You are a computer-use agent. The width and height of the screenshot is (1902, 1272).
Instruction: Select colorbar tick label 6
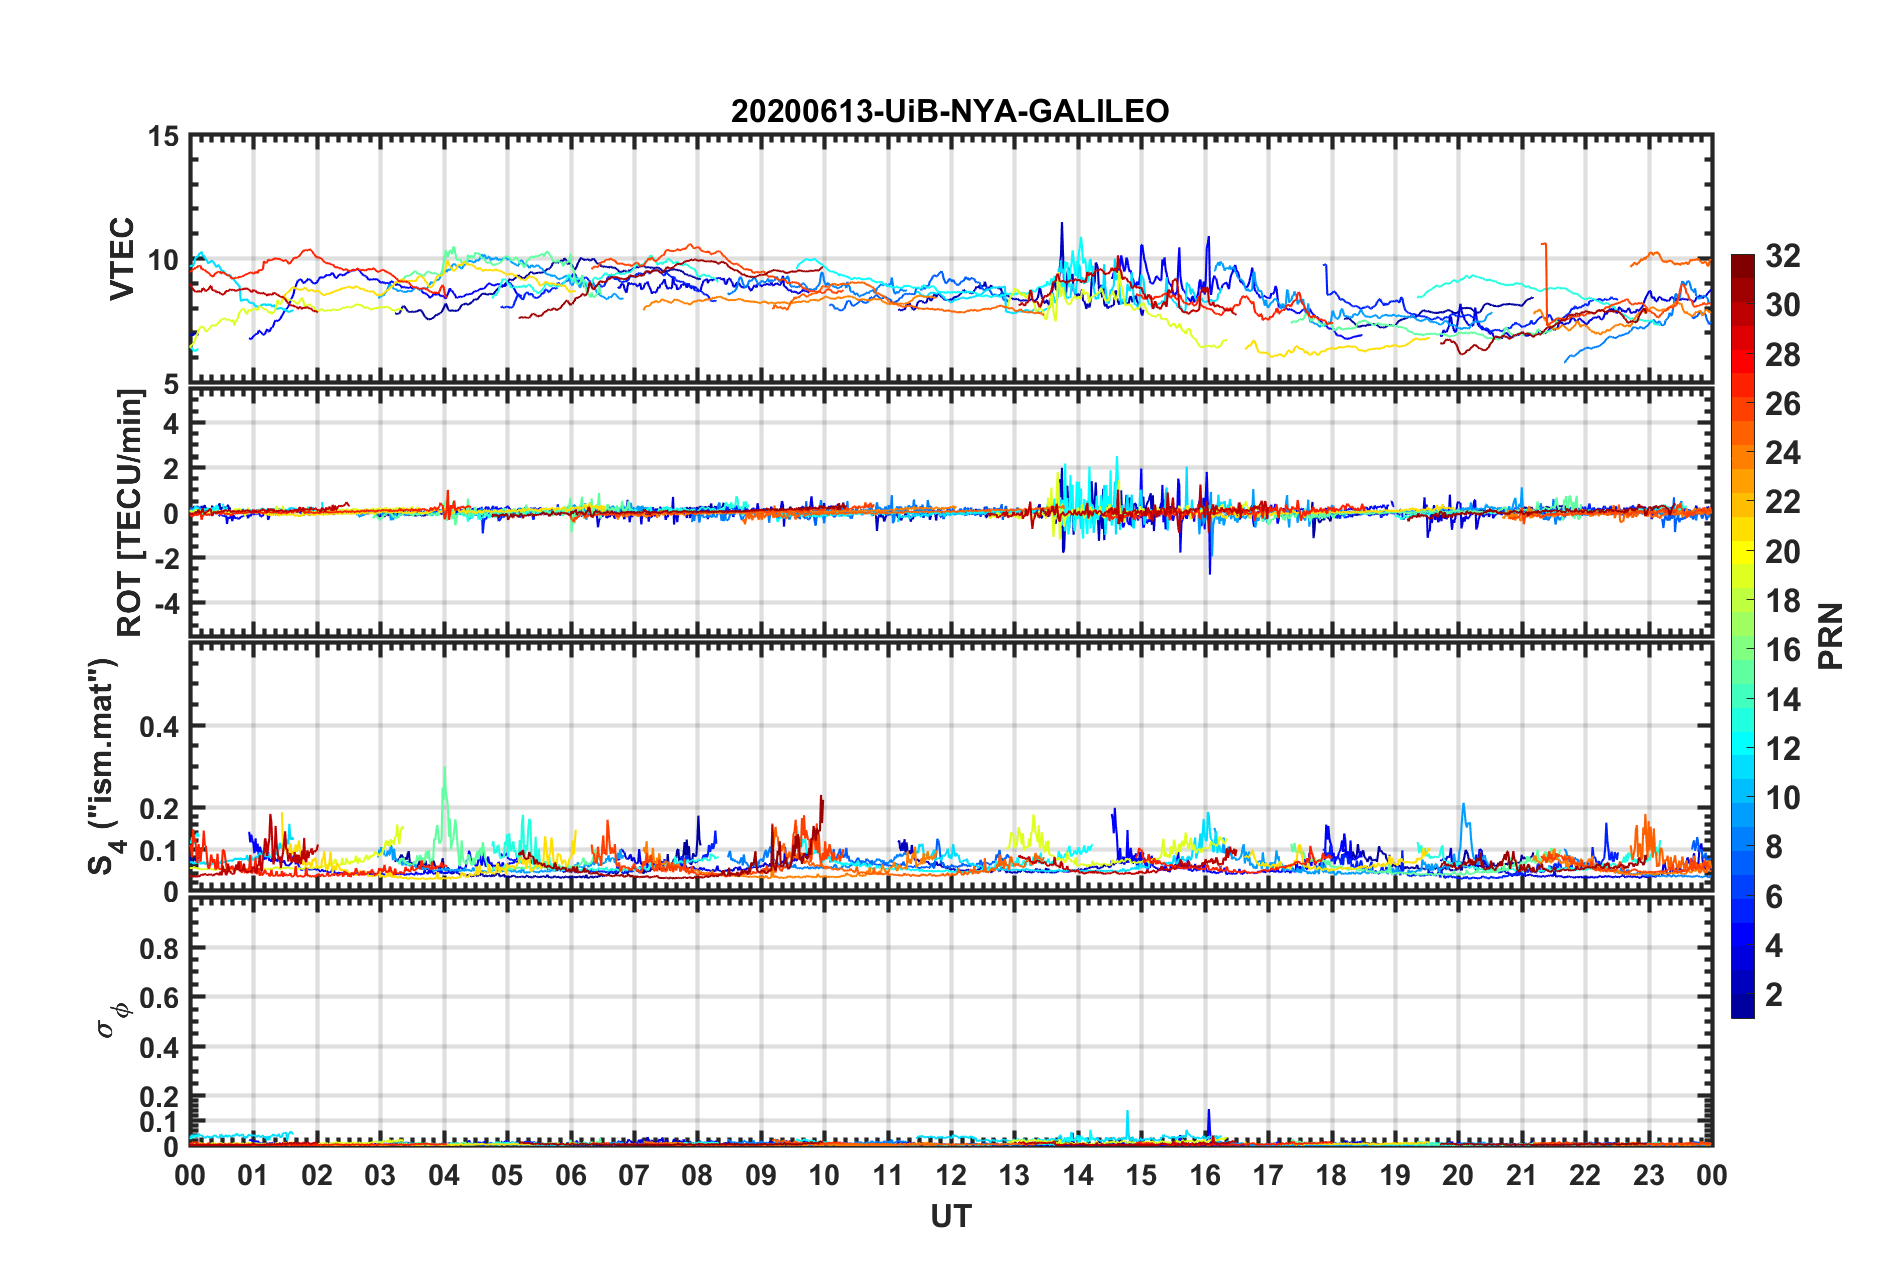1773,897
